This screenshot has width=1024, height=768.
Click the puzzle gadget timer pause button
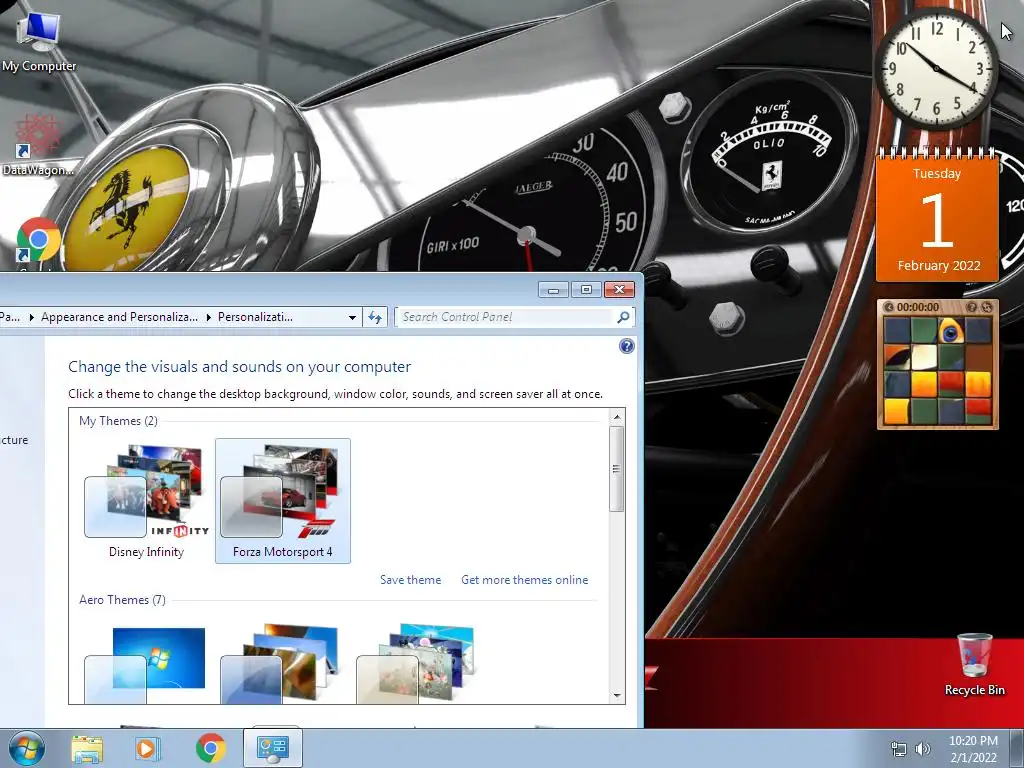point(889,307)
